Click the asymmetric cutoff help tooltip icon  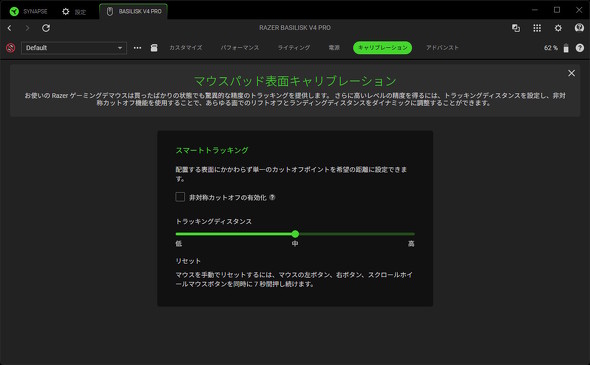272,197
